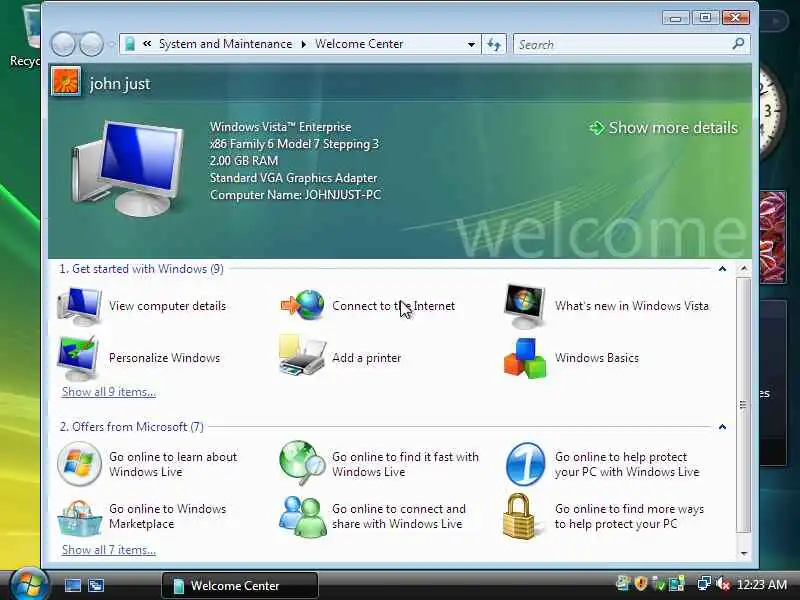Click 1. Get started with Windows (9) heading
The width and height of the screenshot is (800, 600).
click(141, 269)
